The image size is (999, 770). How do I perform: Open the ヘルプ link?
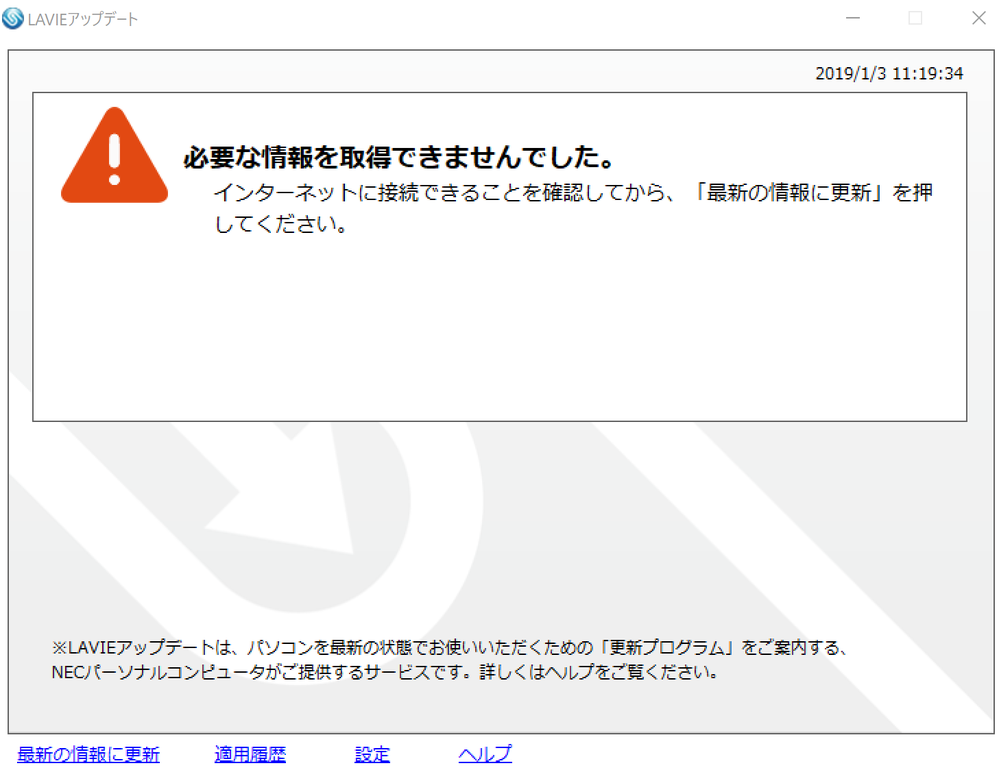tap(485, 754)
